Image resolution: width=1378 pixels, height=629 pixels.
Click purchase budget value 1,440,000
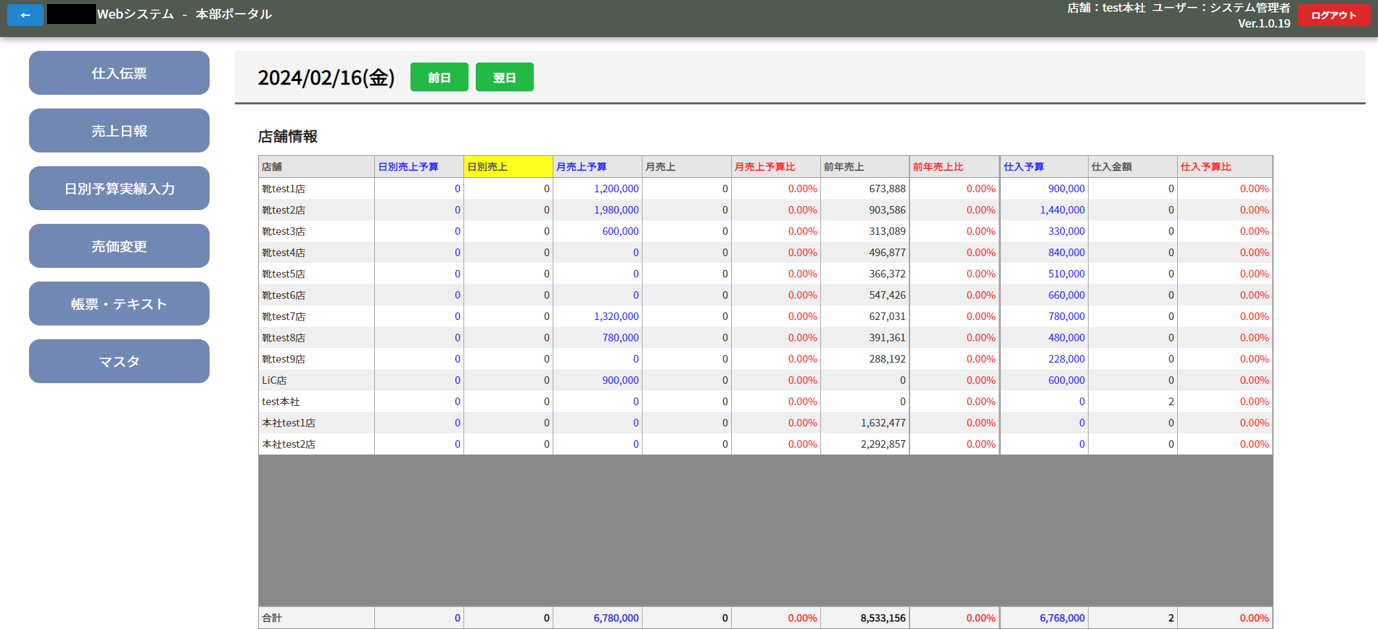click(x=1062, y=210)
